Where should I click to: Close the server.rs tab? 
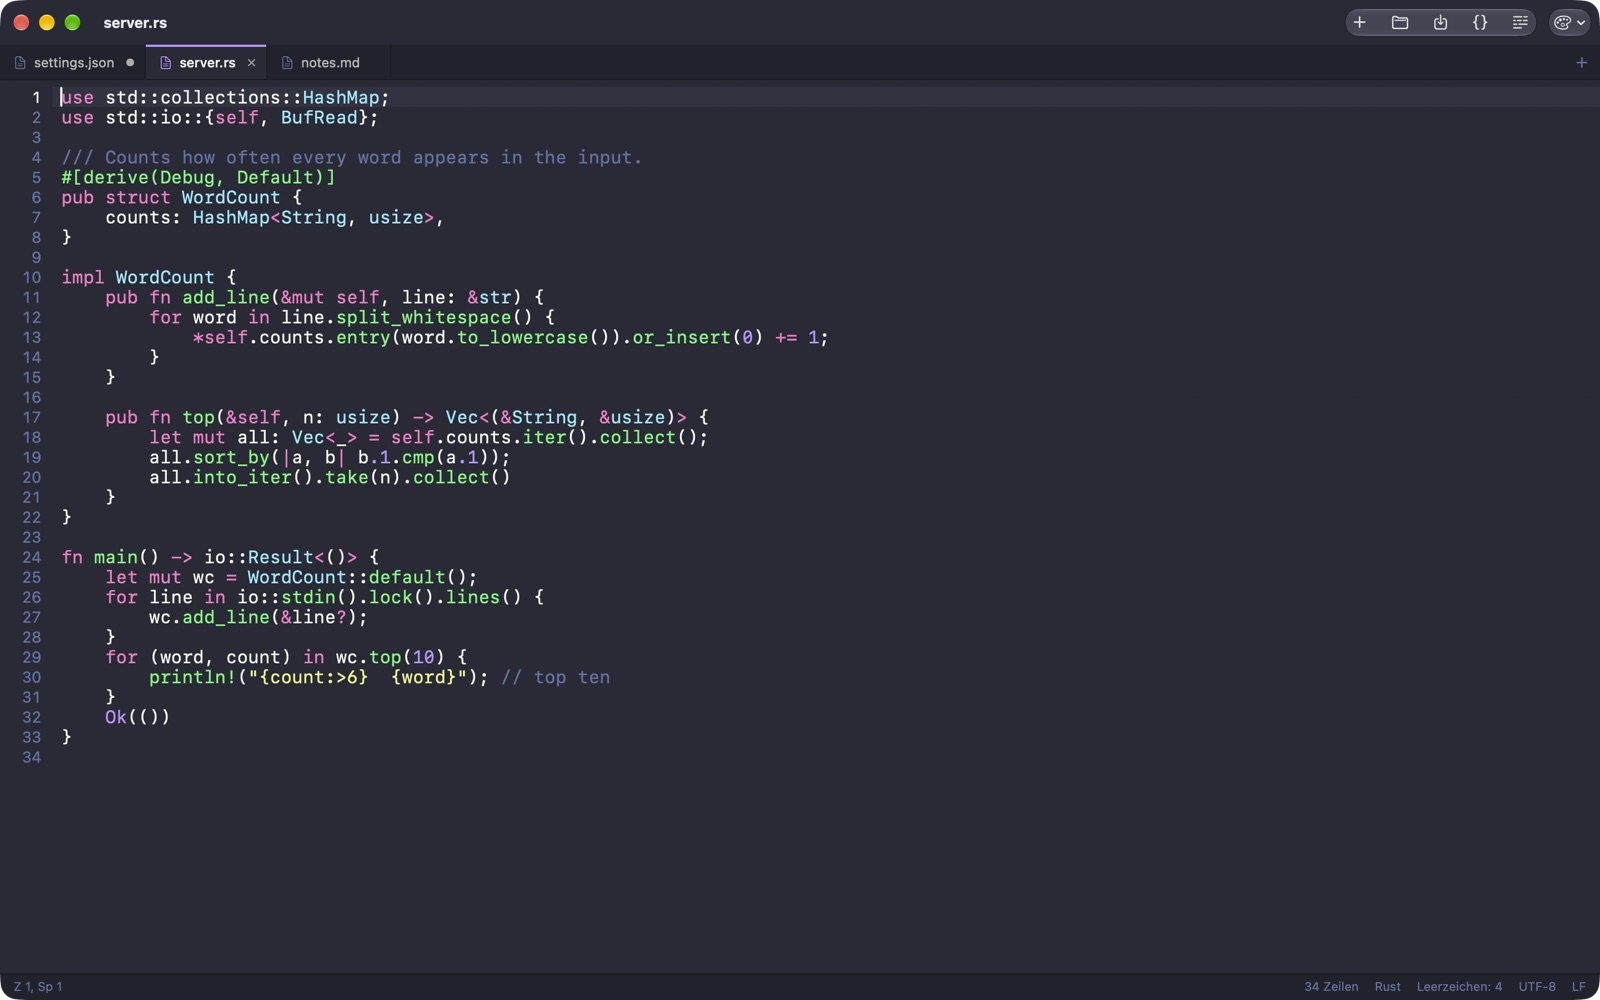[251, 62]
